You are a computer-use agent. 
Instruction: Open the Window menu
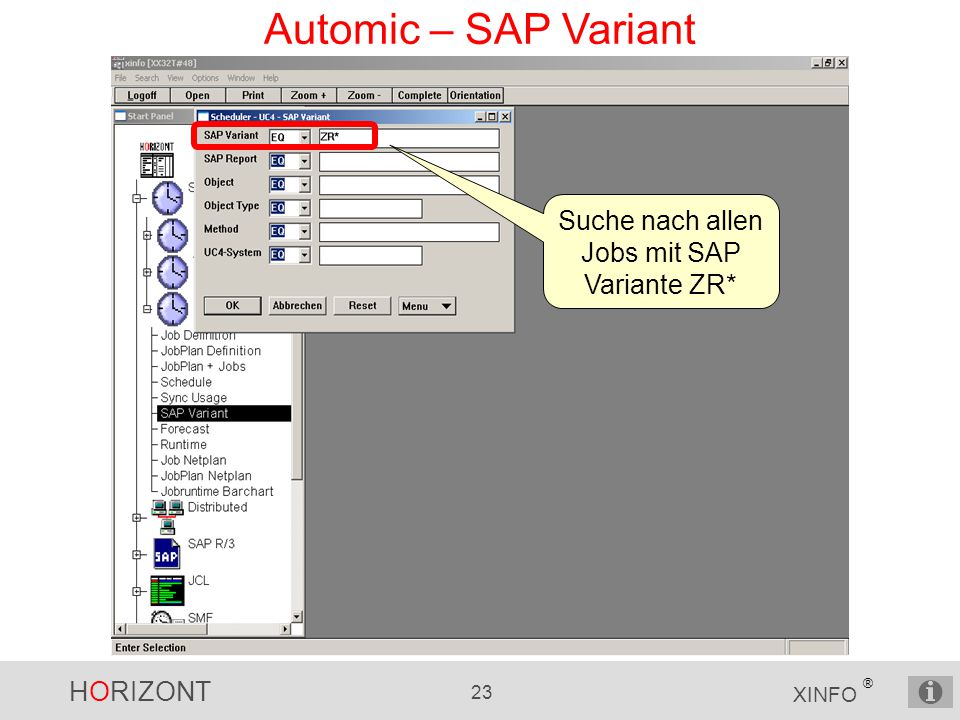click(241, 78)
